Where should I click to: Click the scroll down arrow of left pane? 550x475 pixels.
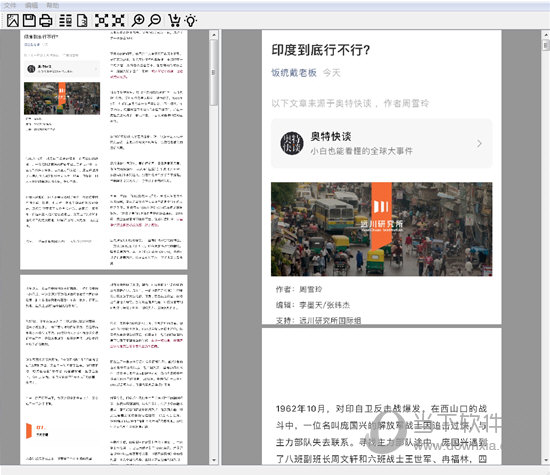click(214, 460)
